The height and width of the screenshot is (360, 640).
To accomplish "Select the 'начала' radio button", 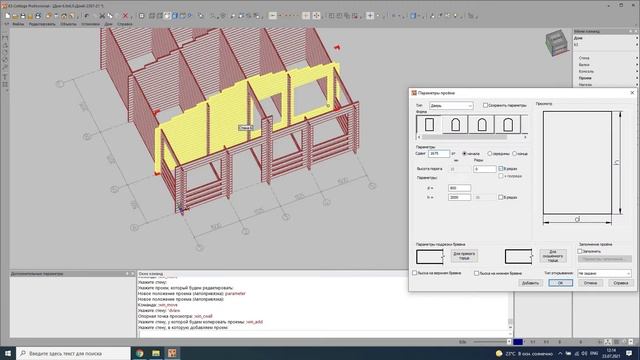I will [x=464, y=153].
